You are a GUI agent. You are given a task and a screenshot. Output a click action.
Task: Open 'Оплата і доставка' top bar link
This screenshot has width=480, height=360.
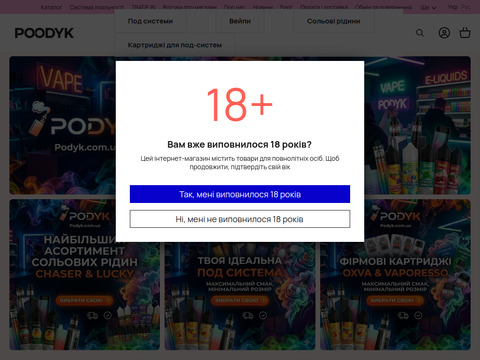coord(324,7)
